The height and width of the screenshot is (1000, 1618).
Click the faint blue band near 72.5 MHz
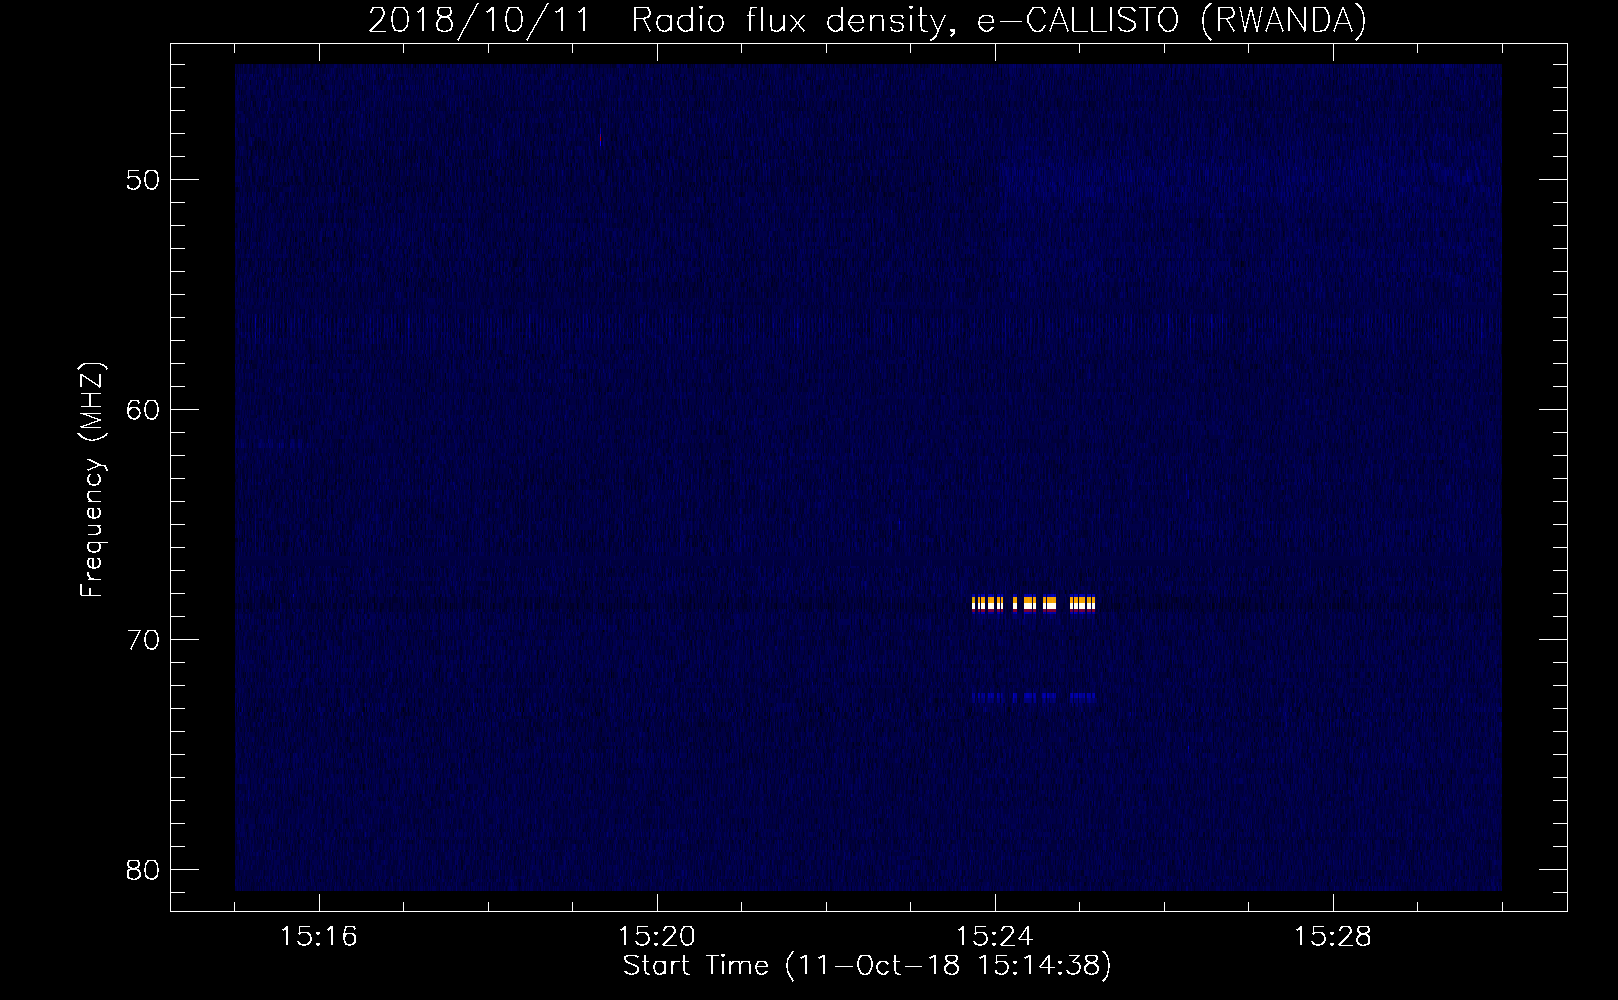click(1034, 698)
